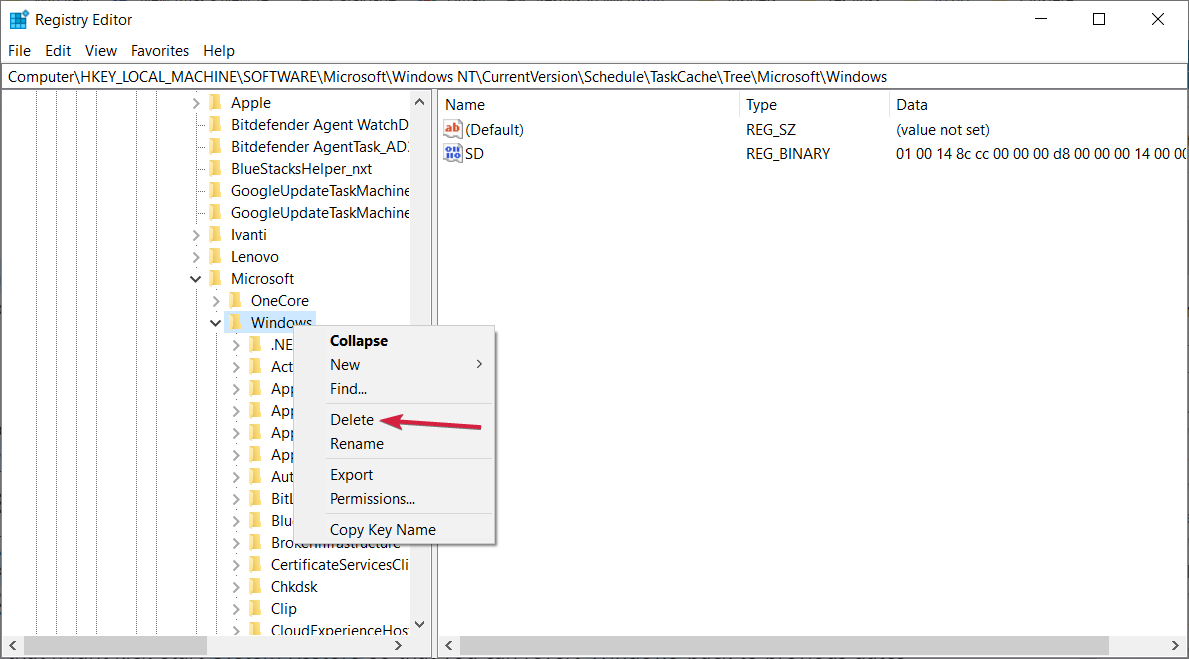Select the (Default) string value icon
This screenshot has width=1189, height=659.
[x=453, y=130]
